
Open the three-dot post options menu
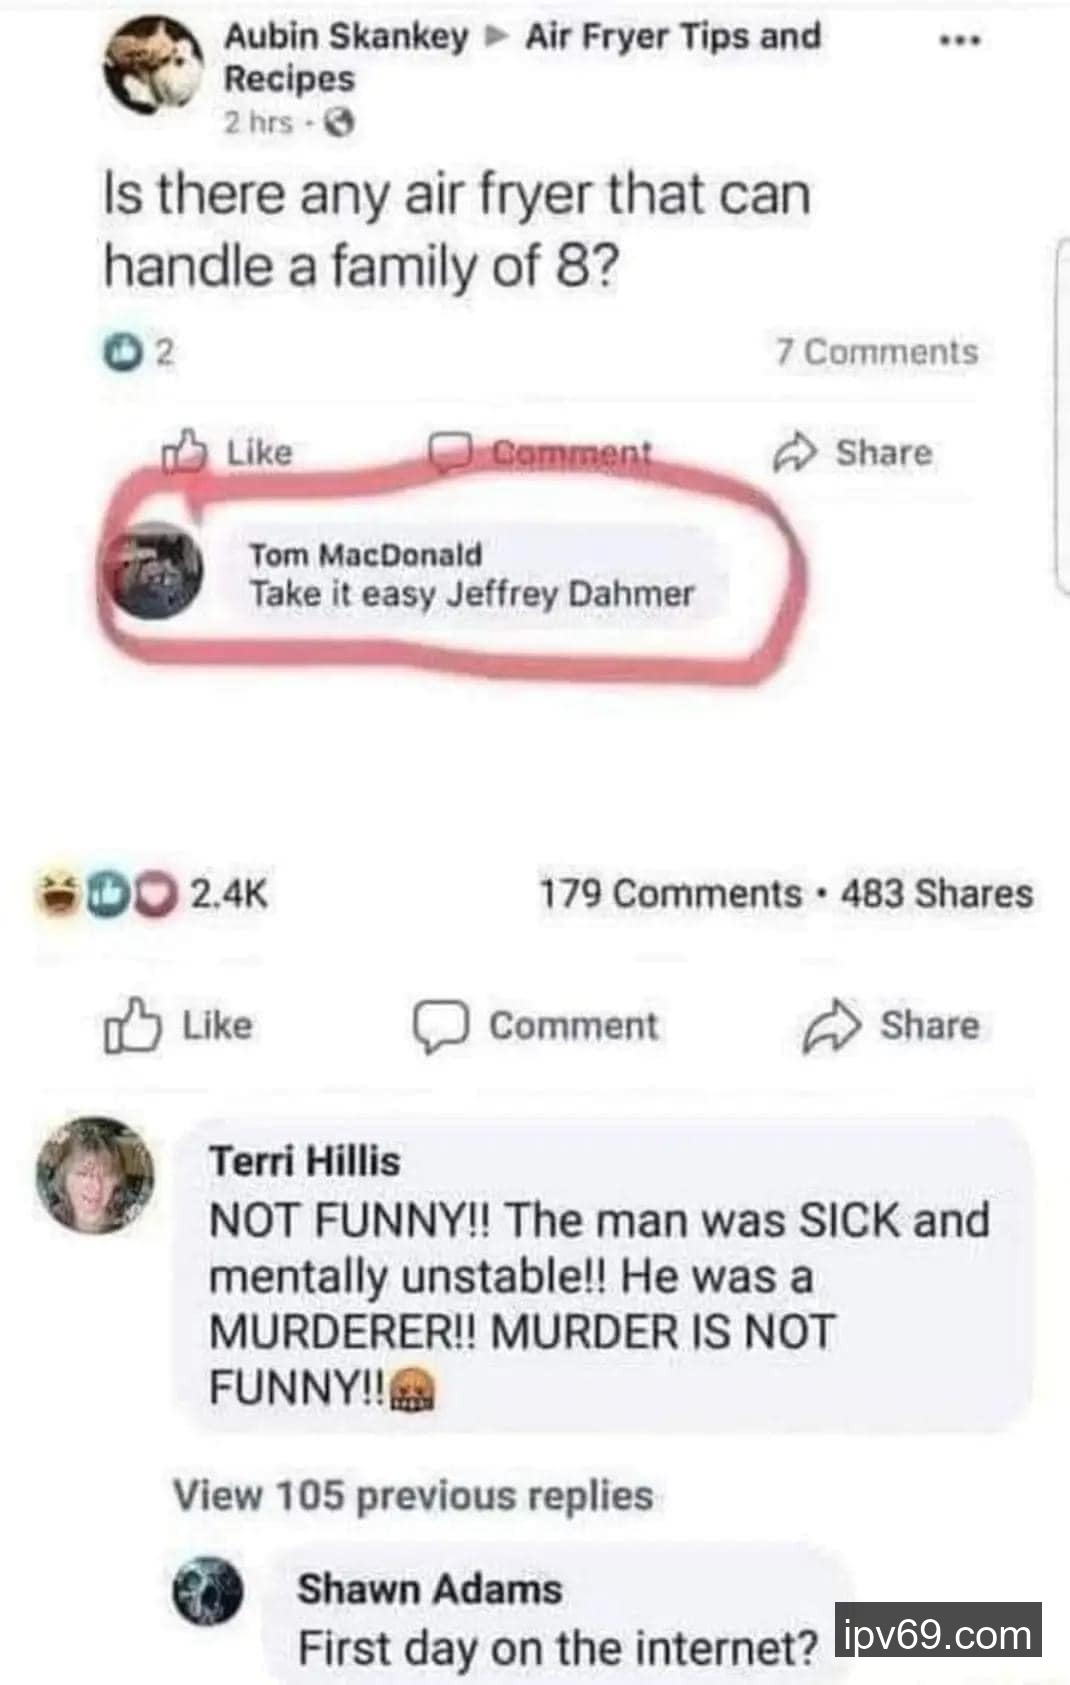tap(960, 41)
